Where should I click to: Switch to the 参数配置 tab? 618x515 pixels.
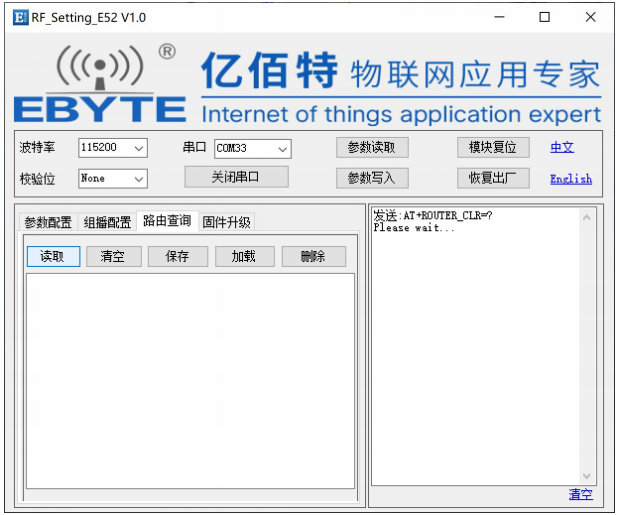point(48,222)
